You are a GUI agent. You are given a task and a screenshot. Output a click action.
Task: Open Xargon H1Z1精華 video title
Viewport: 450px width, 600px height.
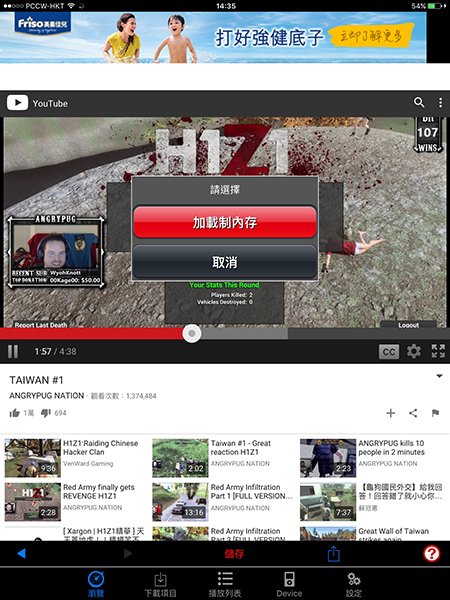(103, 535)
